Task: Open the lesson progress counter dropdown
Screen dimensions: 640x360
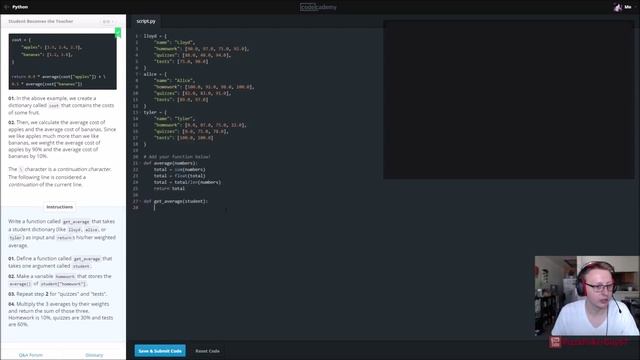Action: [108, 21]
